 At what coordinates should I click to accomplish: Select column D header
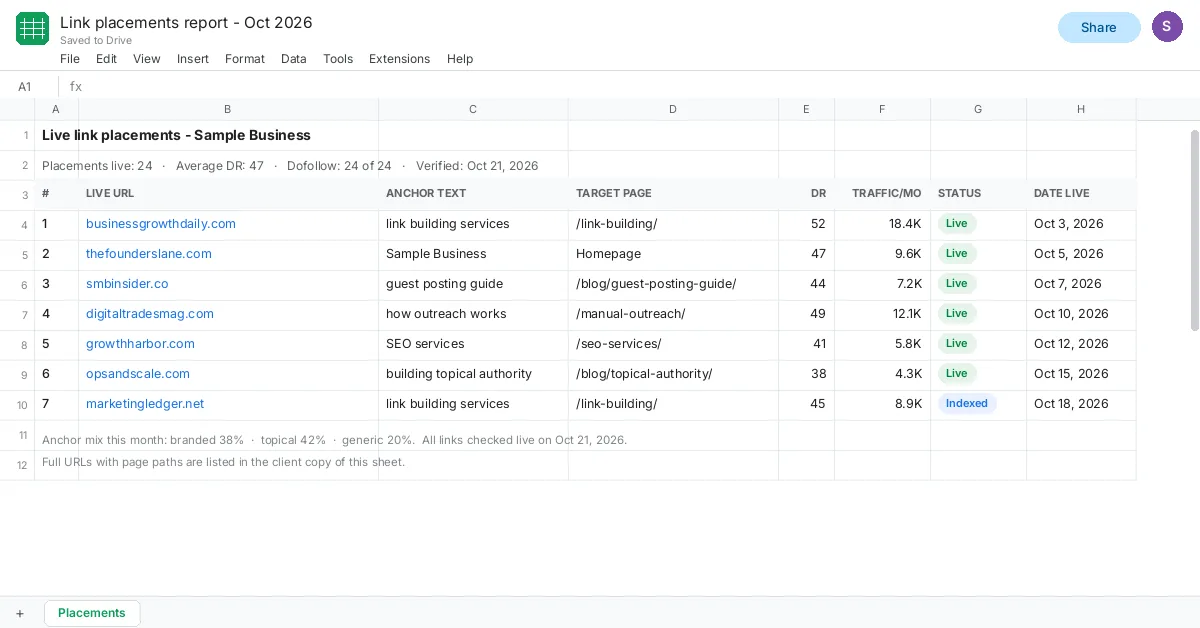pyautogui.click(x=673, y=109)
